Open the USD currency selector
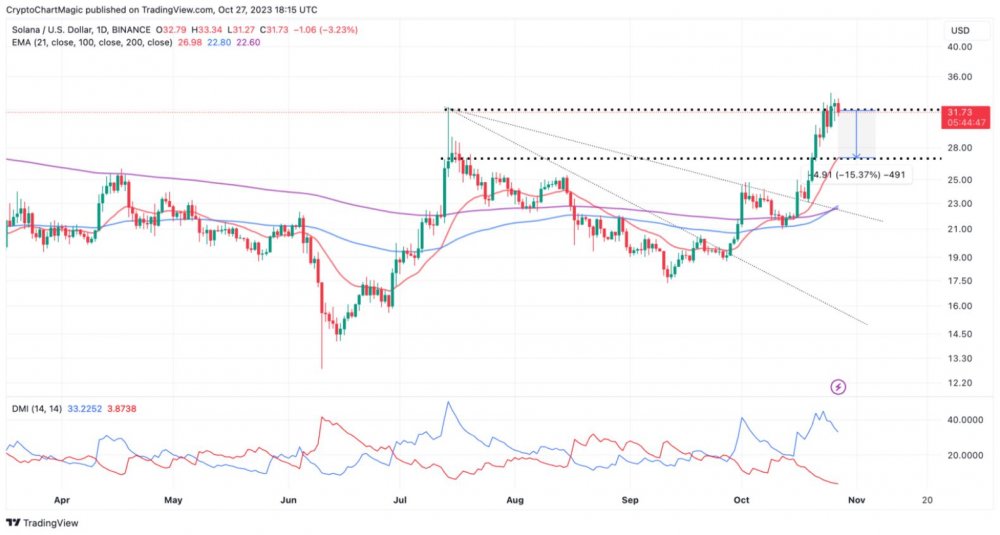This screenshot has width=1000, height=535. coord(960,30)
